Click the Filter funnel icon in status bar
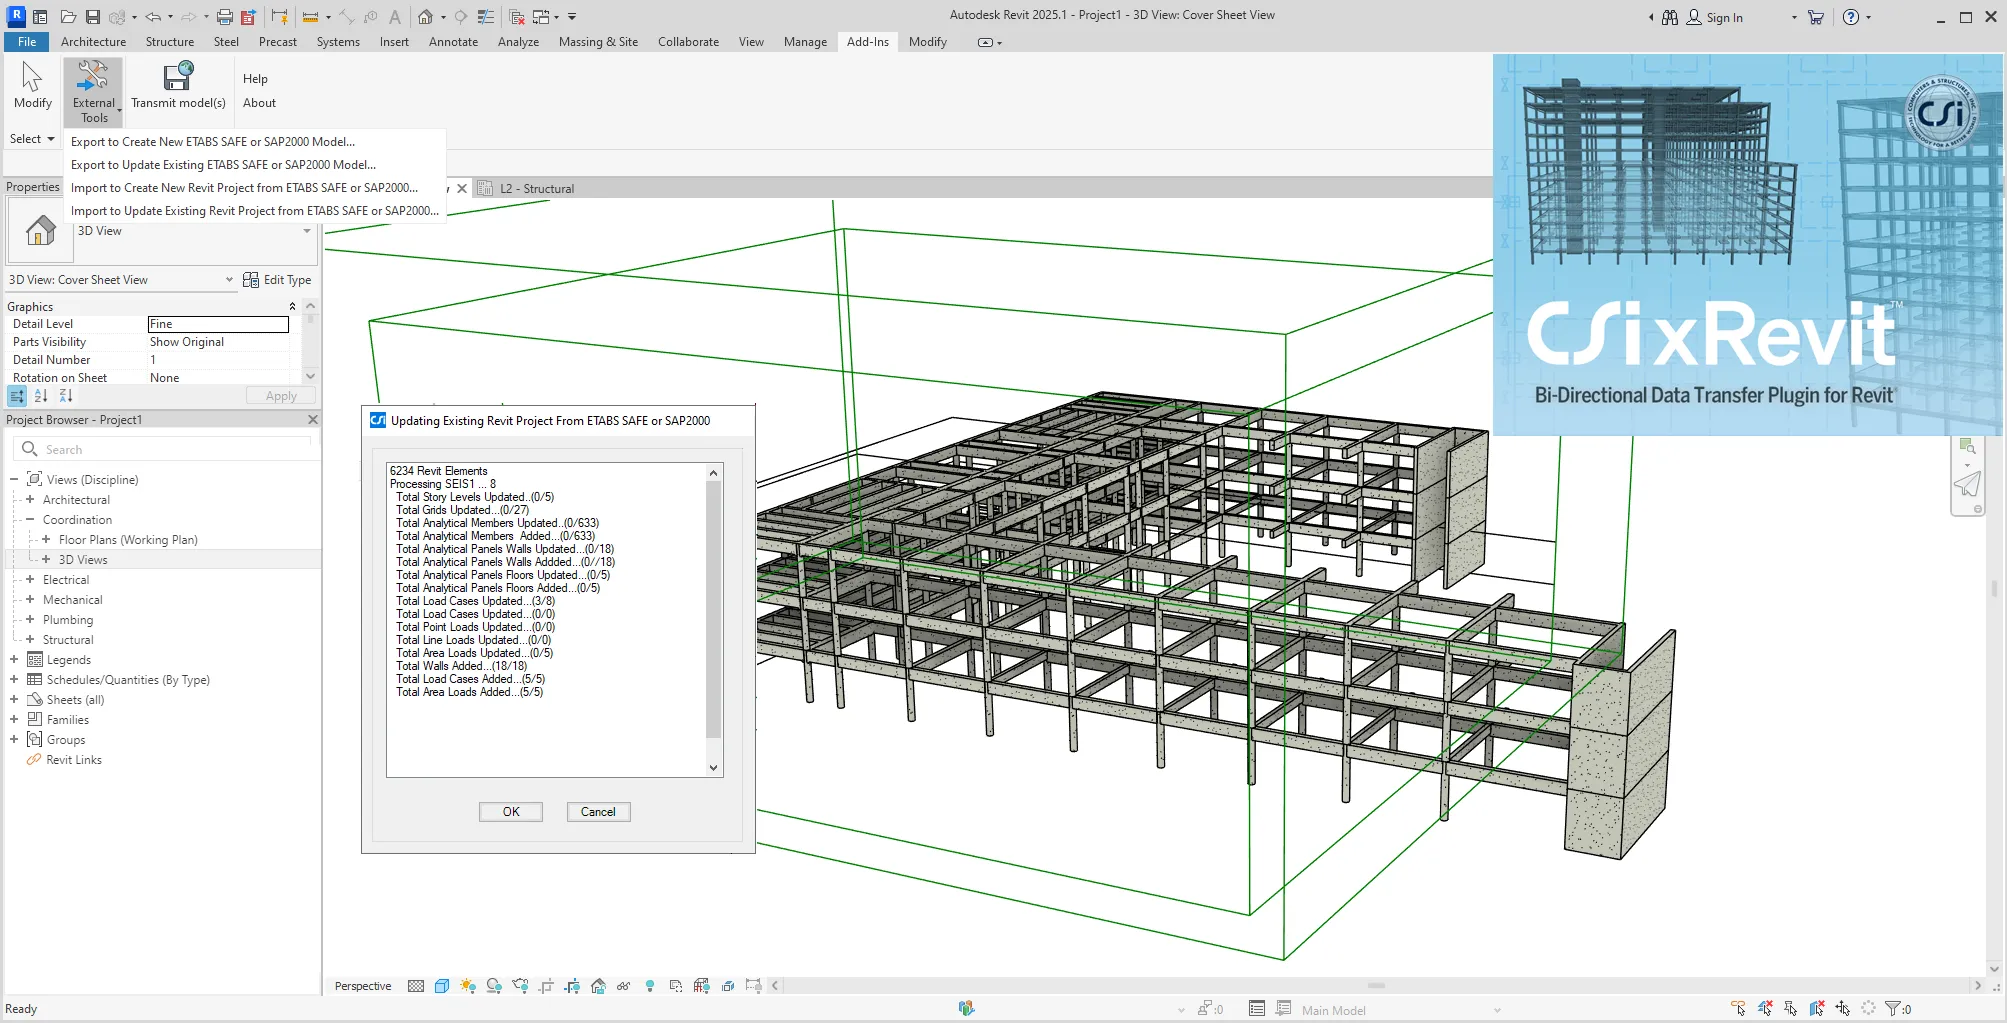2007x1023 pixels. 1893,1008
